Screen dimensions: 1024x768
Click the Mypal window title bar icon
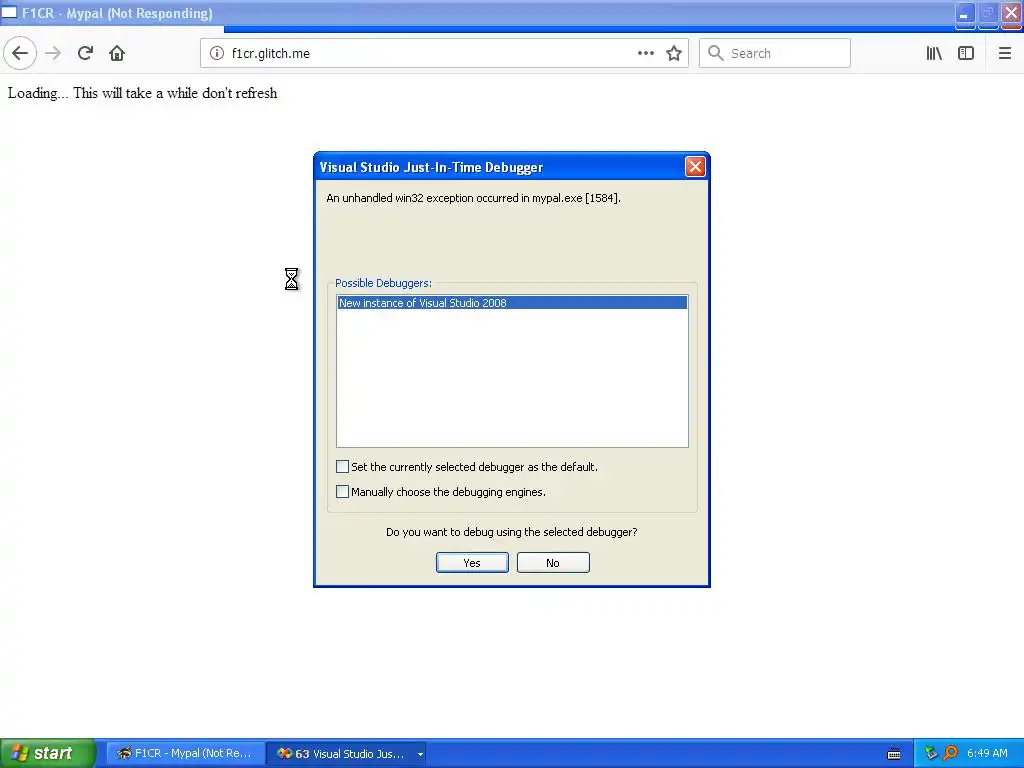[x=9, y=13]
